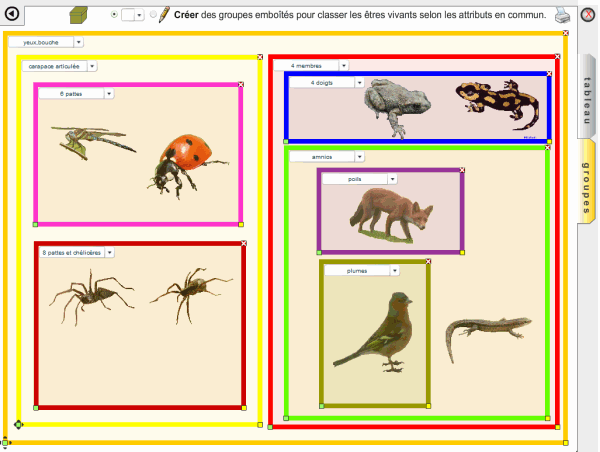
Task: Open the amnios attribute dropdown
Action: (359, 157)
